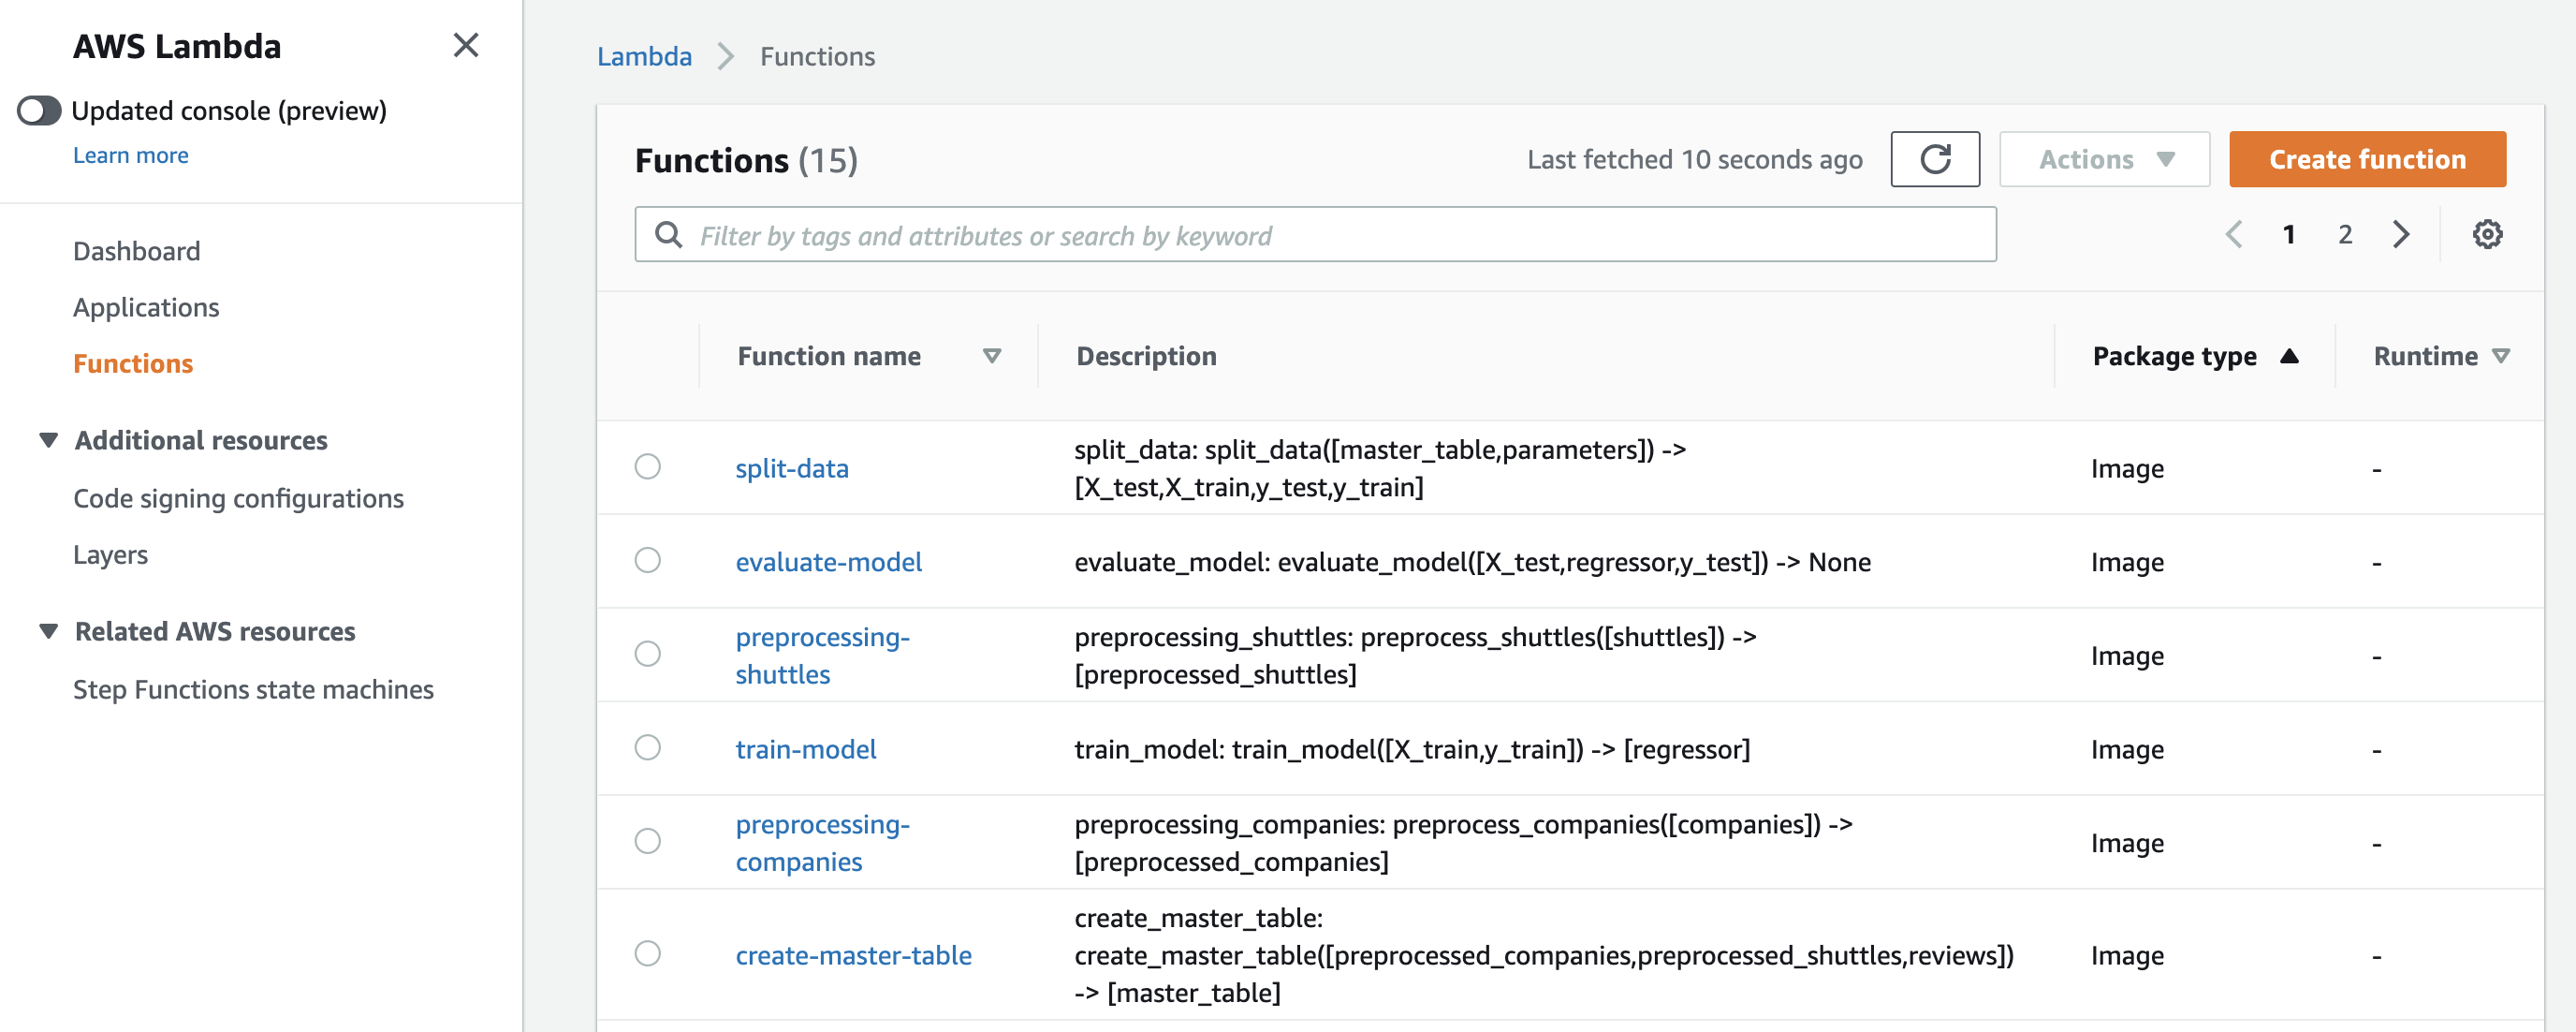Viewport: 2576px width, 1032px height.
Task: Open the Dashboard navigation item
Action: [136, 251]
